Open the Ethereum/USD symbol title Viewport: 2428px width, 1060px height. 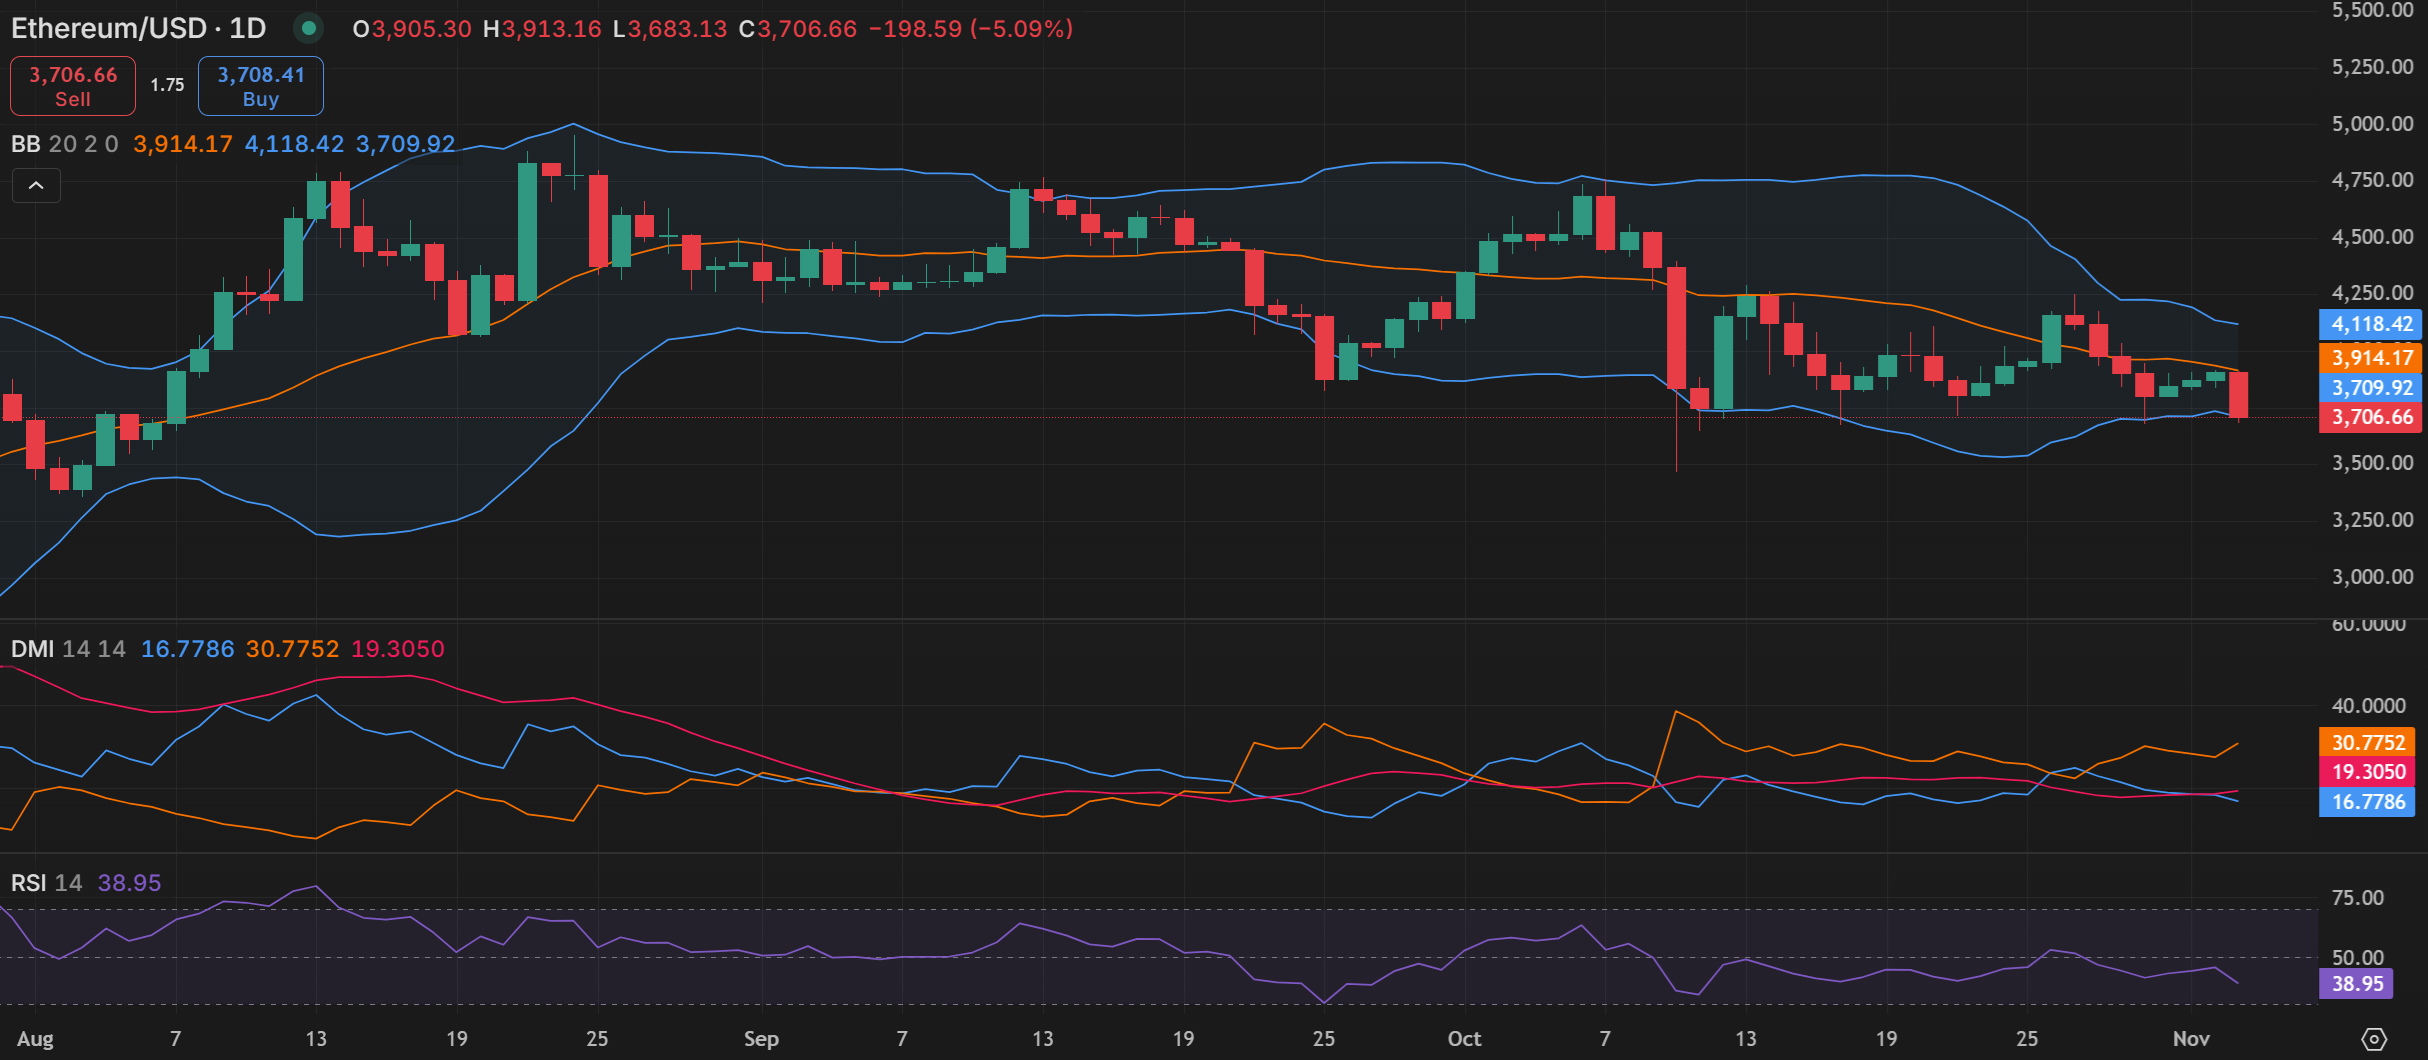coord(138,28)
